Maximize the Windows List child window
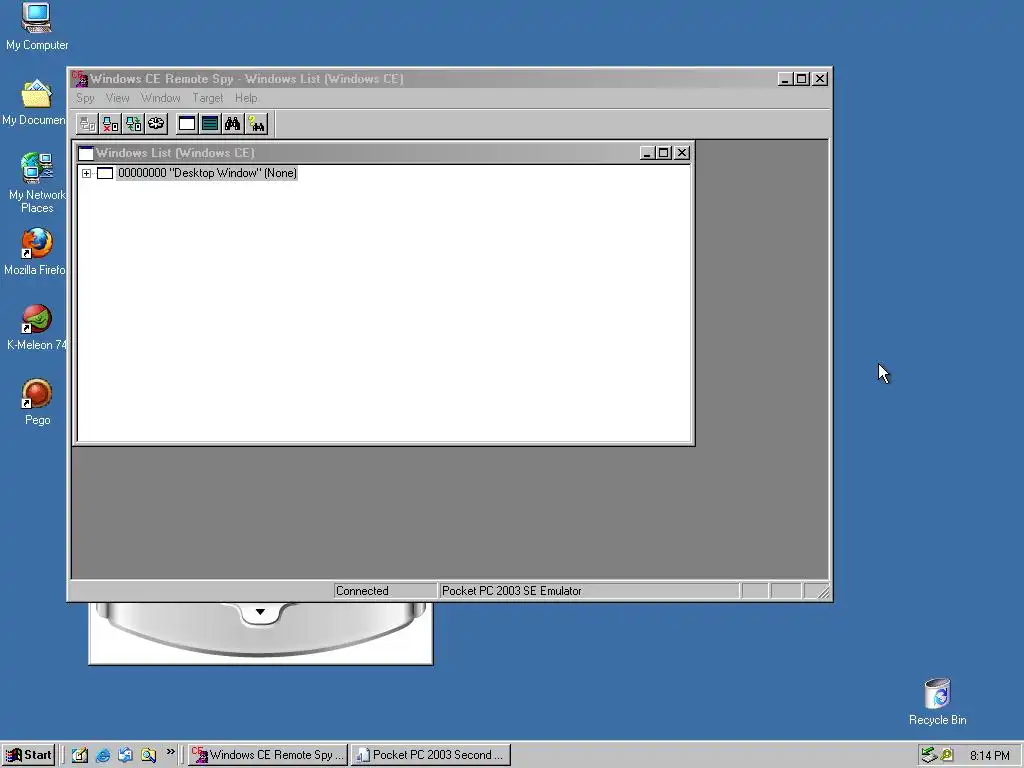 (x=664, y=153)
